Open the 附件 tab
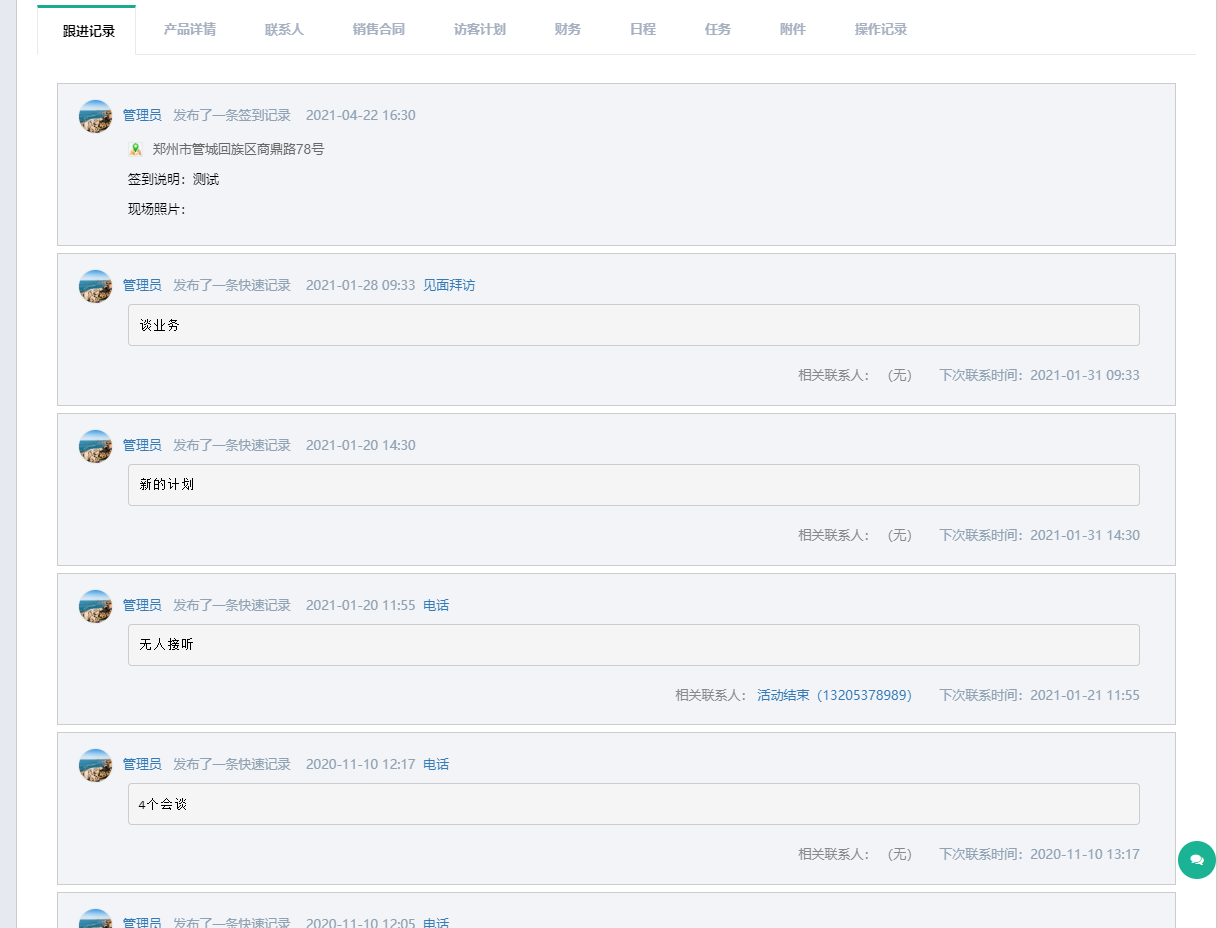The image size is (1217, 928). click(x=793, y=30)
